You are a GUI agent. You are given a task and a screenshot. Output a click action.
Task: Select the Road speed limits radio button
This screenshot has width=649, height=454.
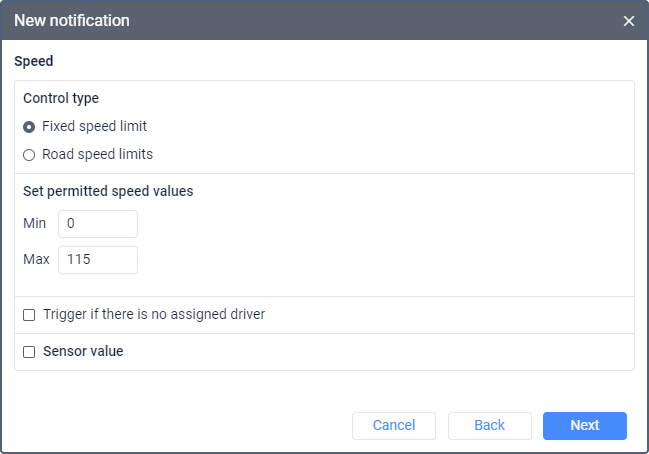click(x=29, y=155)
